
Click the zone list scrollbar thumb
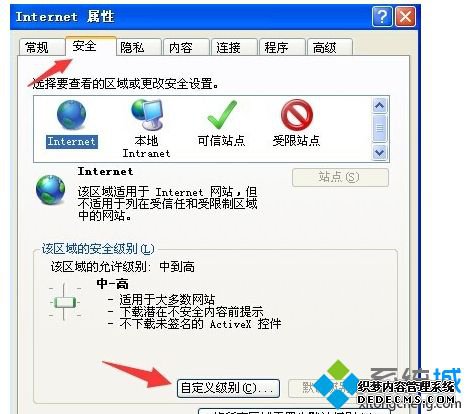coord(379,128)
